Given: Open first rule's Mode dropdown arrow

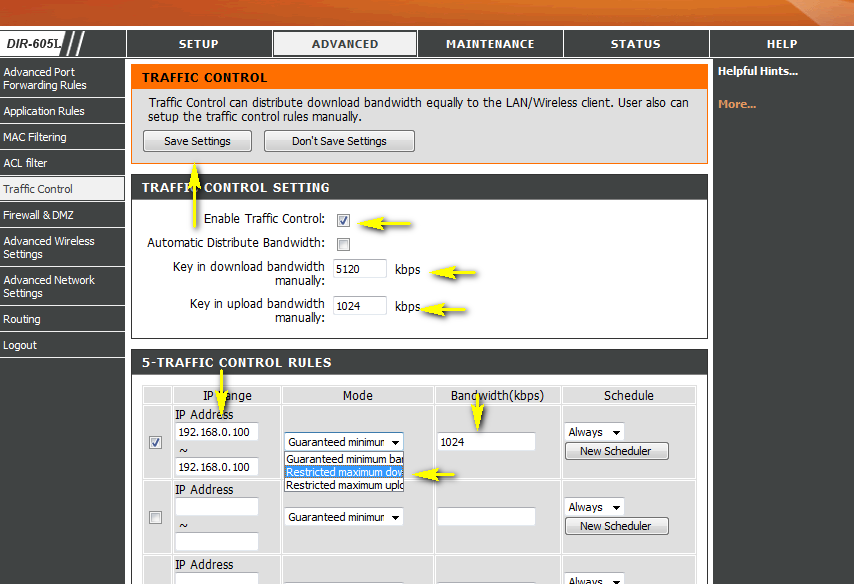Looking at the screenshot, I should click(395, 442).
